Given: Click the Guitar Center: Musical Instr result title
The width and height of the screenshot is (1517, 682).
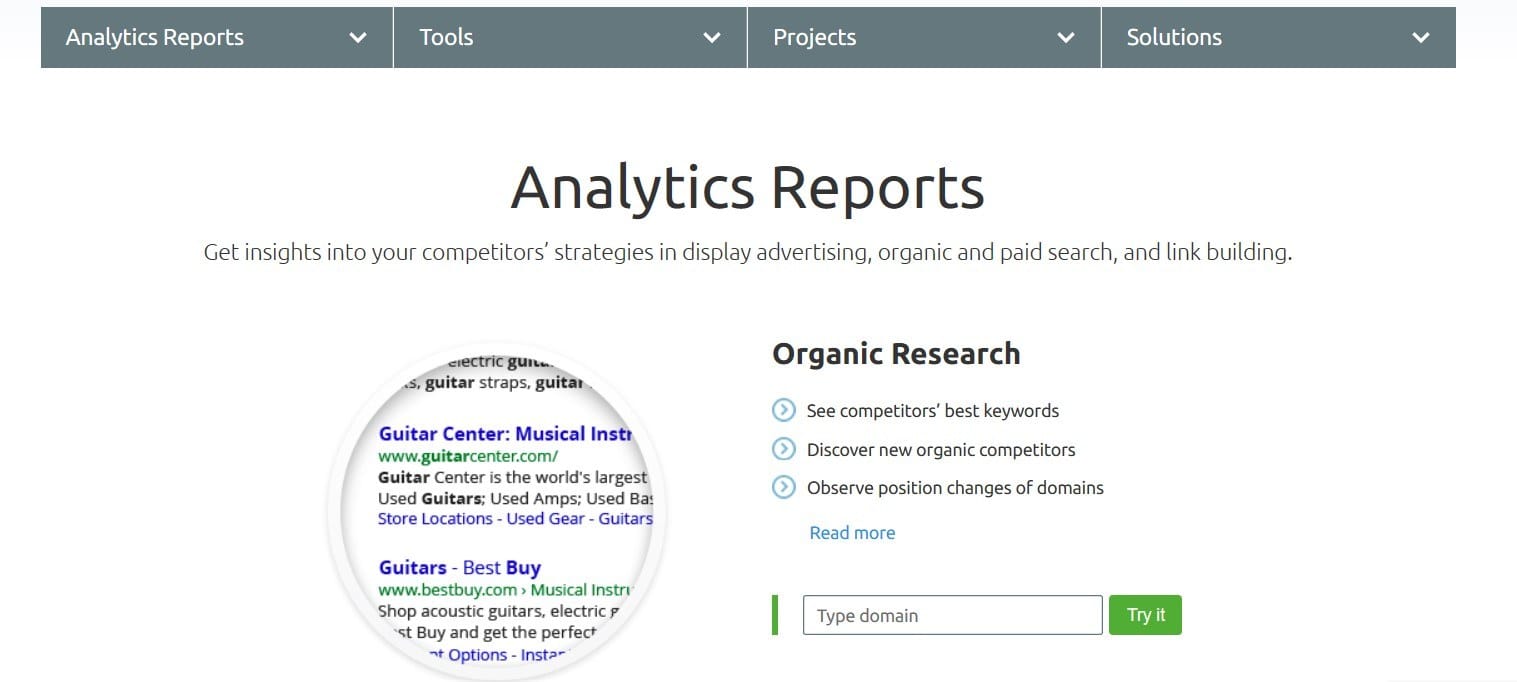Looking at the screenshot, I should (x=506, y=434).
